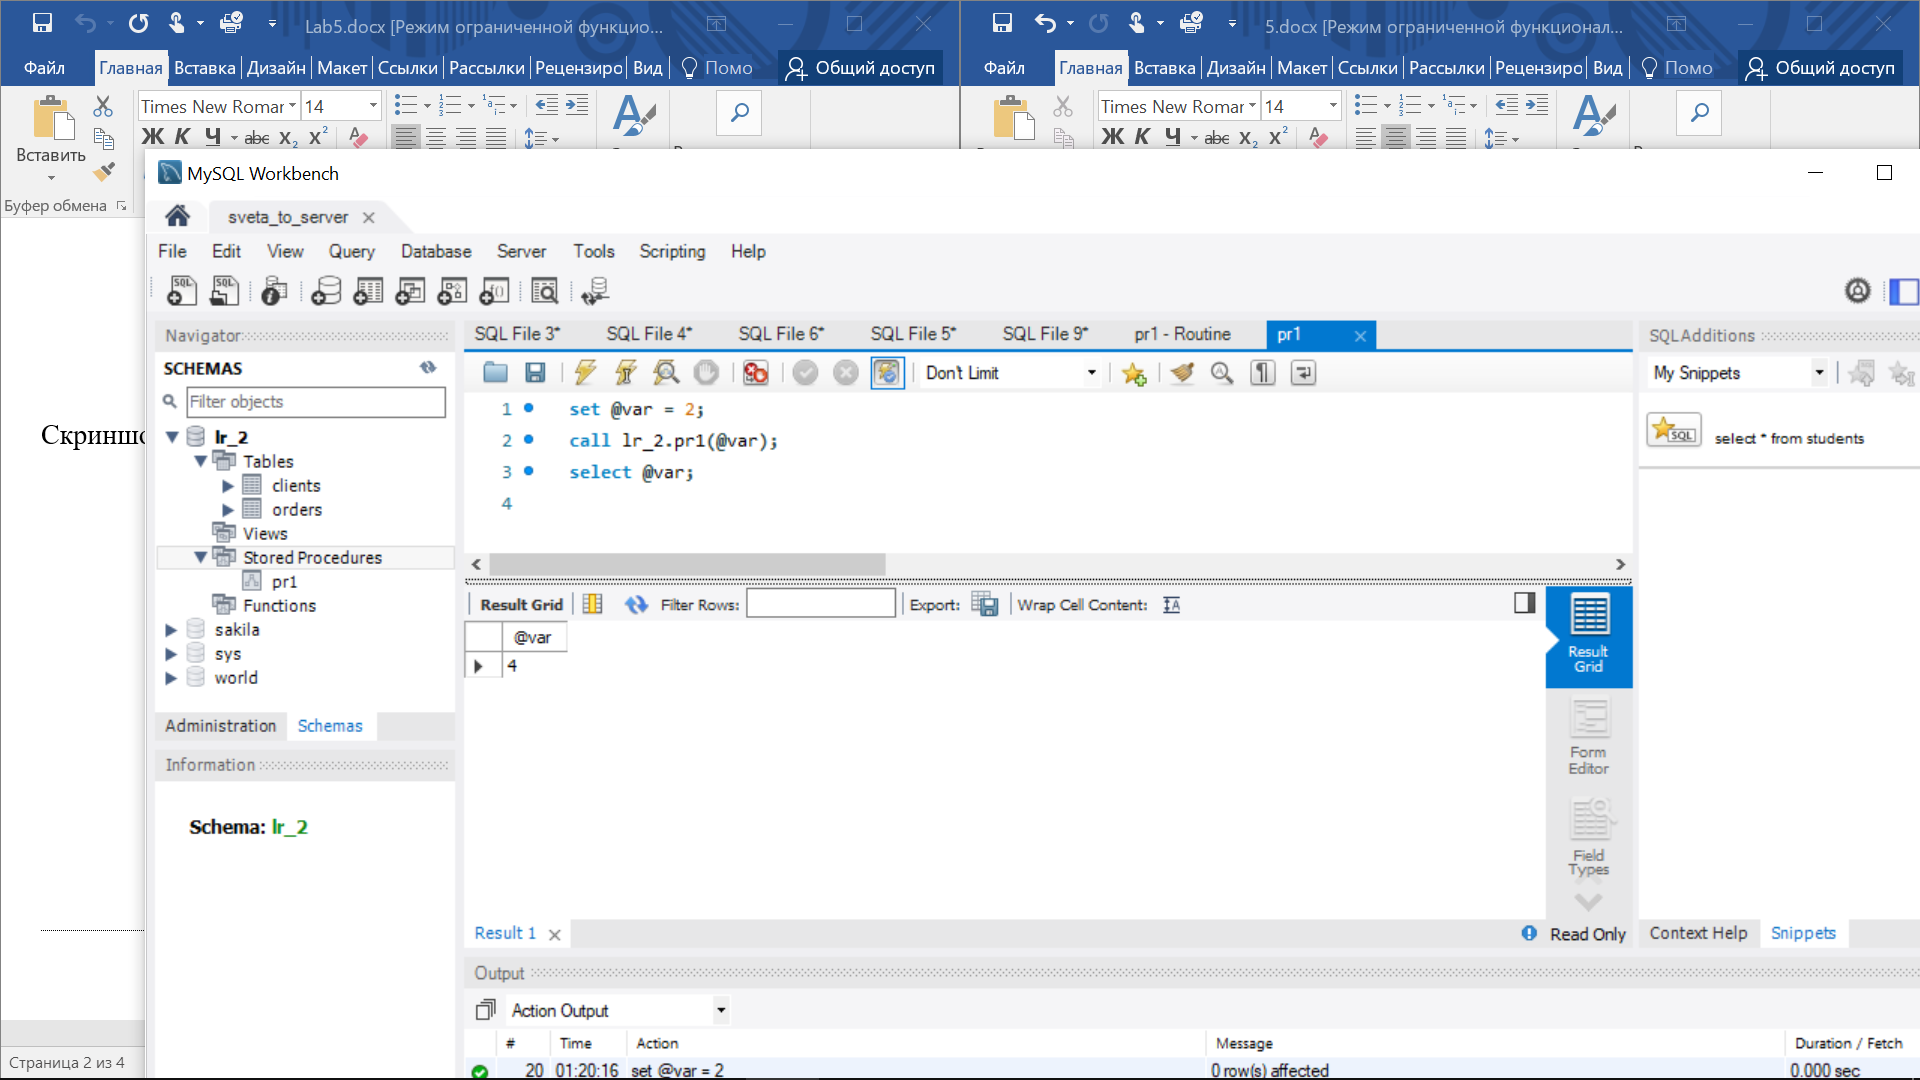Search table data toolbar icon
This screenshot has height=1080, width=1920.
[x=544, y=291]
